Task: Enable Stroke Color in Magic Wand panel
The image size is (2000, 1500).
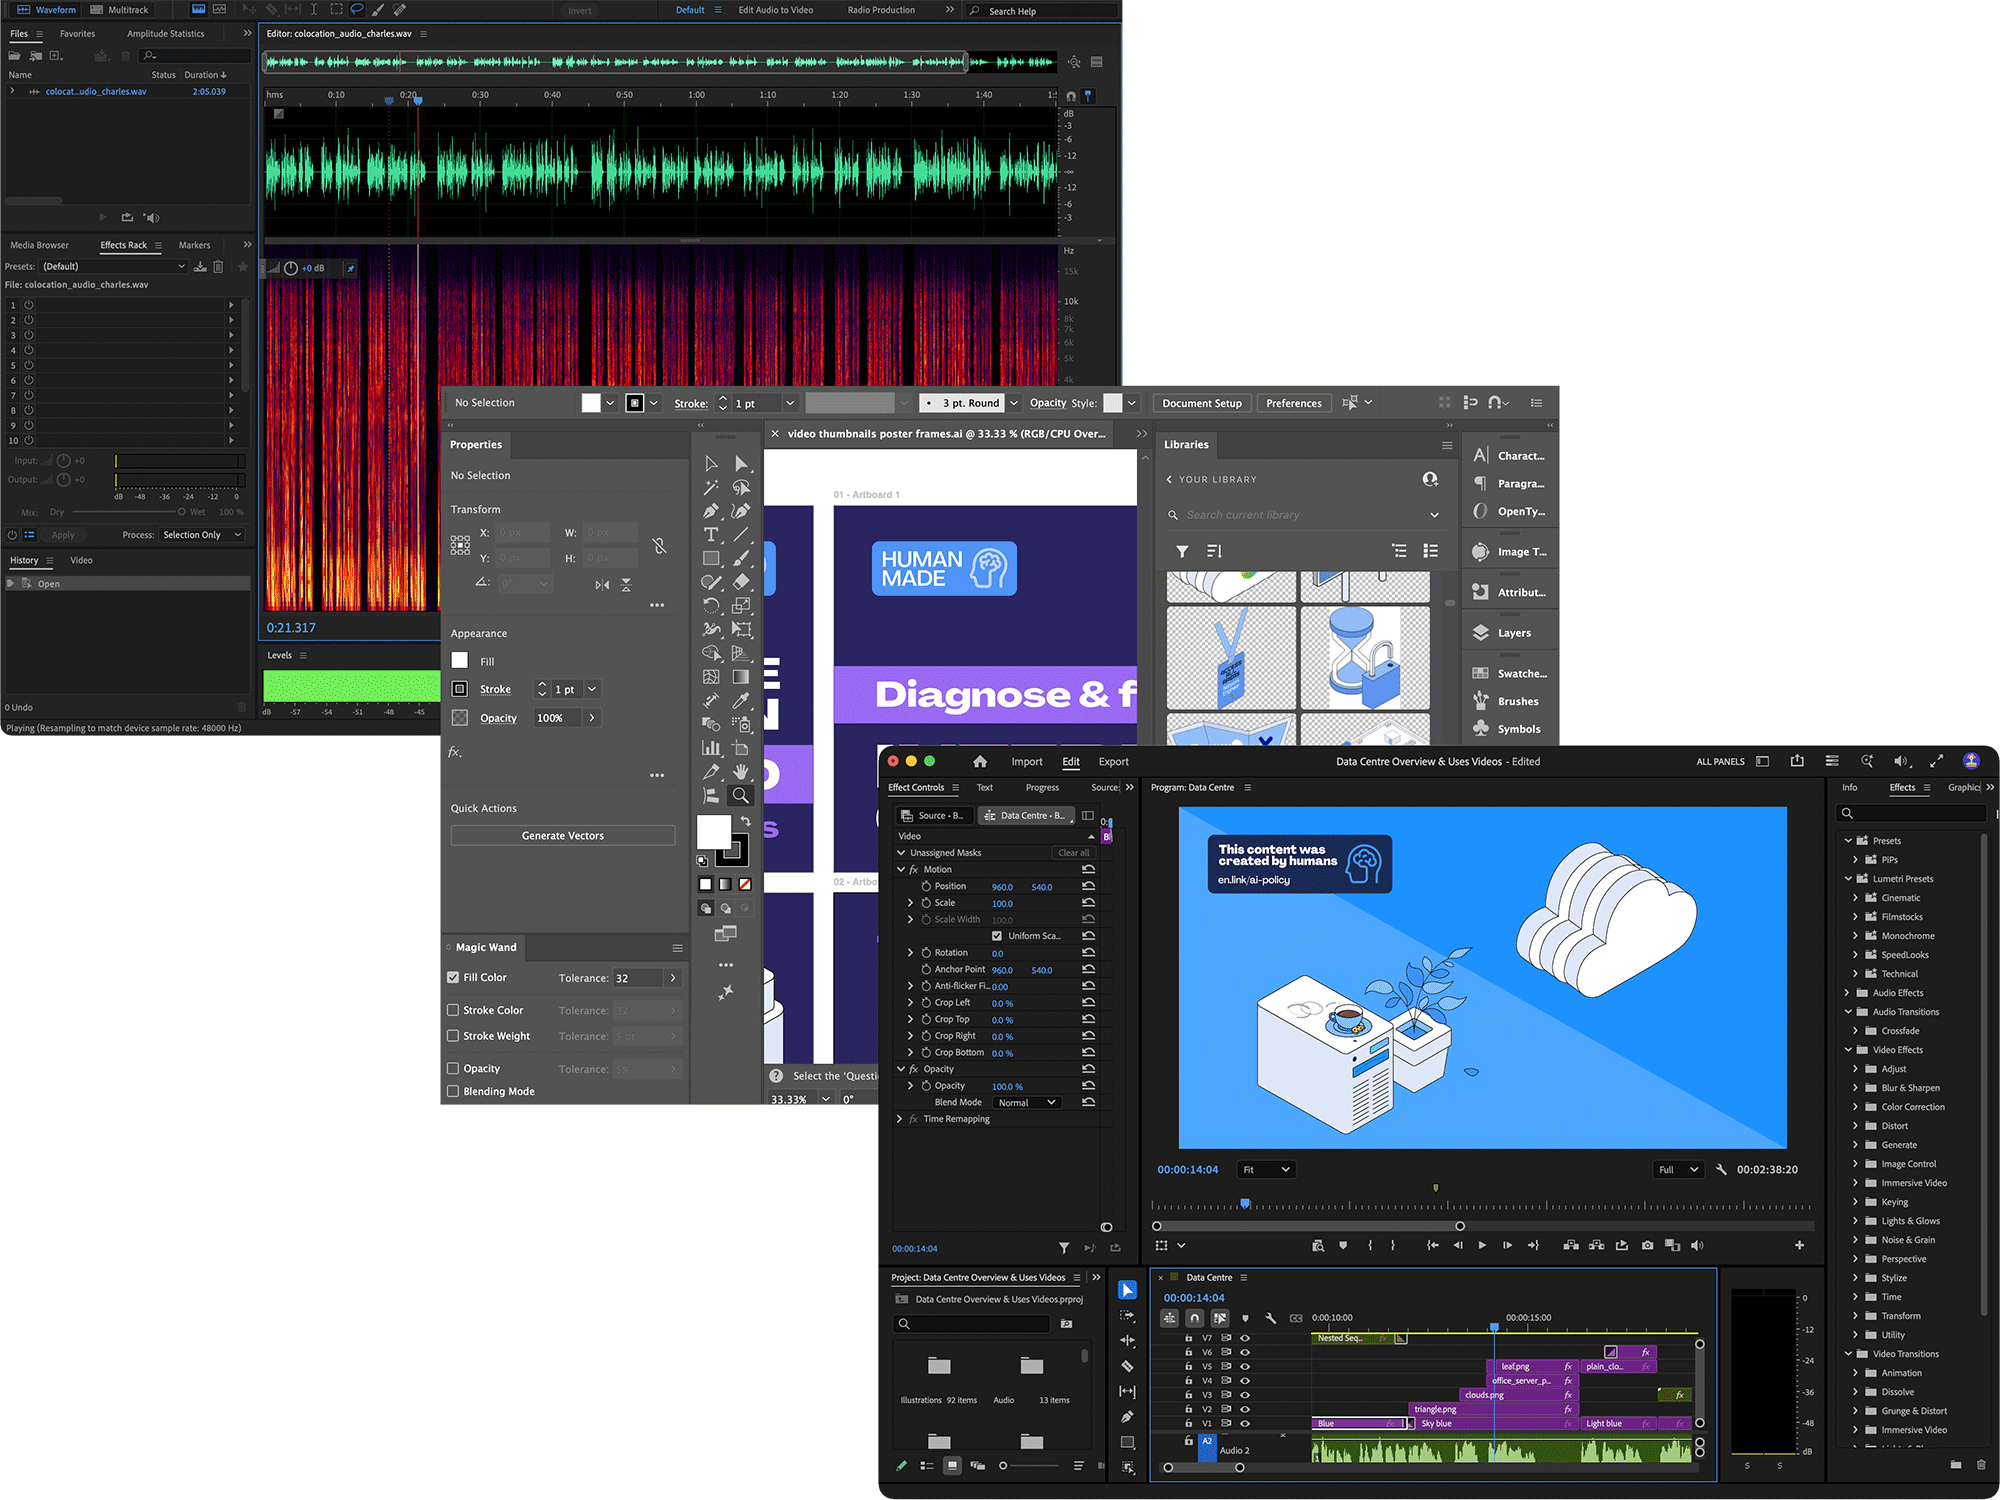Action: (x=453, y=1011)
